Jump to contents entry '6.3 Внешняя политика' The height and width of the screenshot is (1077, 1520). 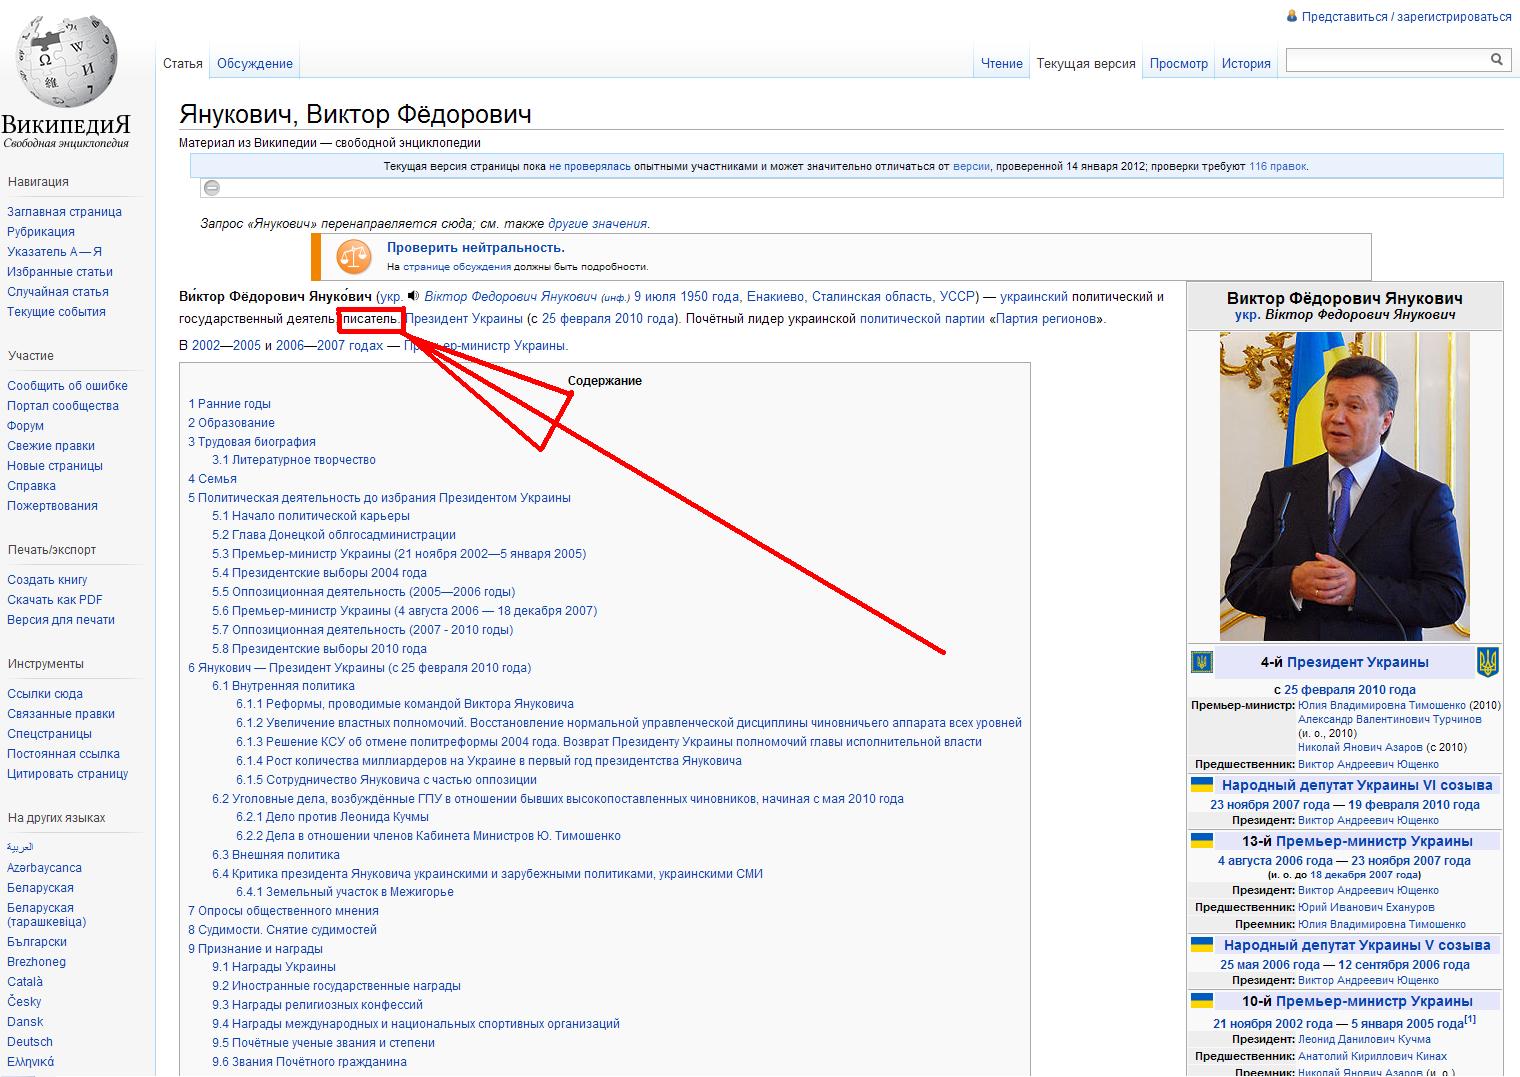click(276, 855)
